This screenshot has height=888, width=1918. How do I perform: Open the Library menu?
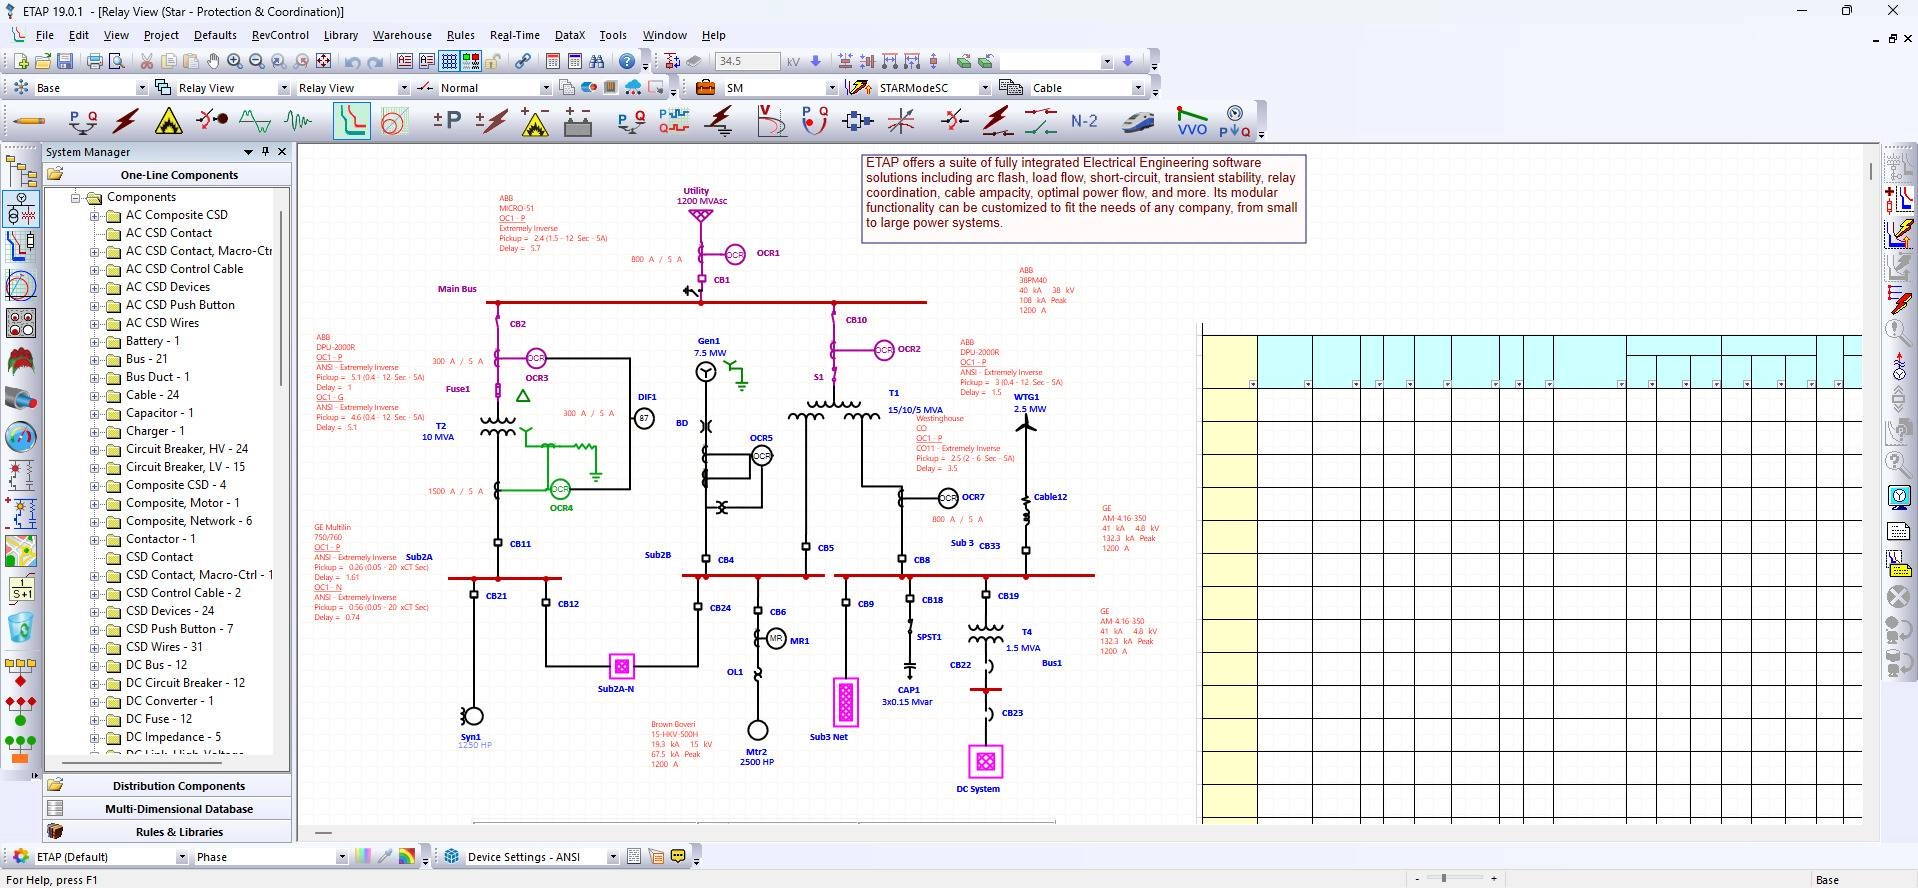click(341, 35)
